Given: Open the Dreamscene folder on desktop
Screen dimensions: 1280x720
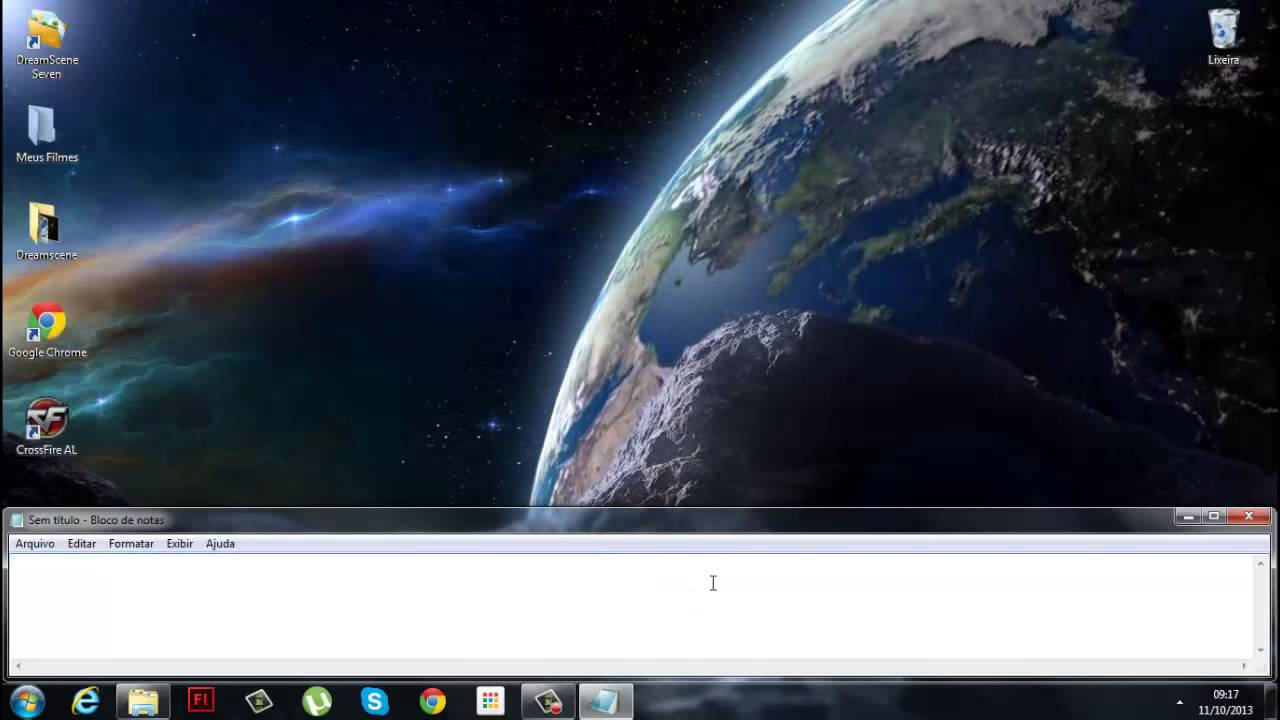Looking at the screenshot, I should tap(46, 232).
